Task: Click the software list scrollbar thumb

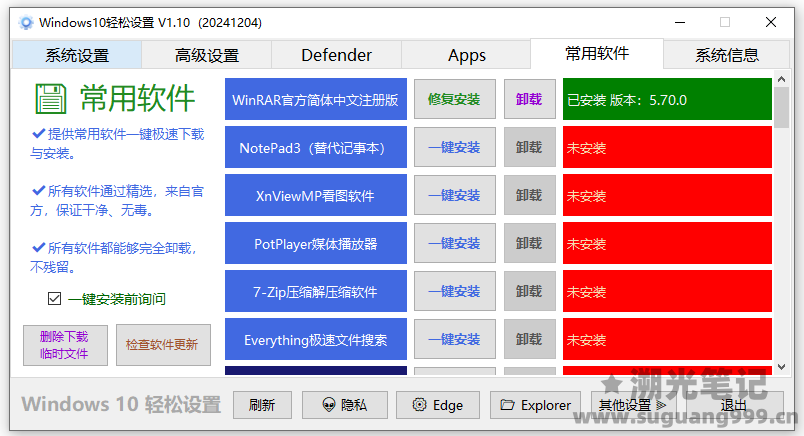Action: click(x=781, y=107)
